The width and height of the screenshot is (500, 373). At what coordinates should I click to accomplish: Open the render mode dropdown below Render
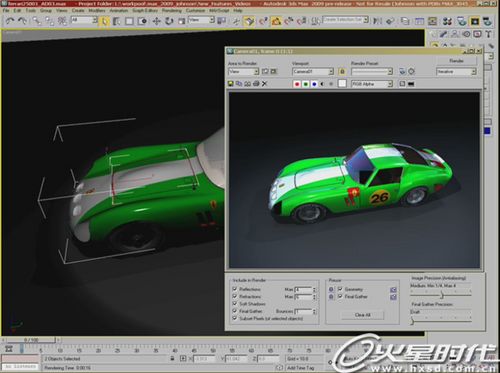[456, 72]
